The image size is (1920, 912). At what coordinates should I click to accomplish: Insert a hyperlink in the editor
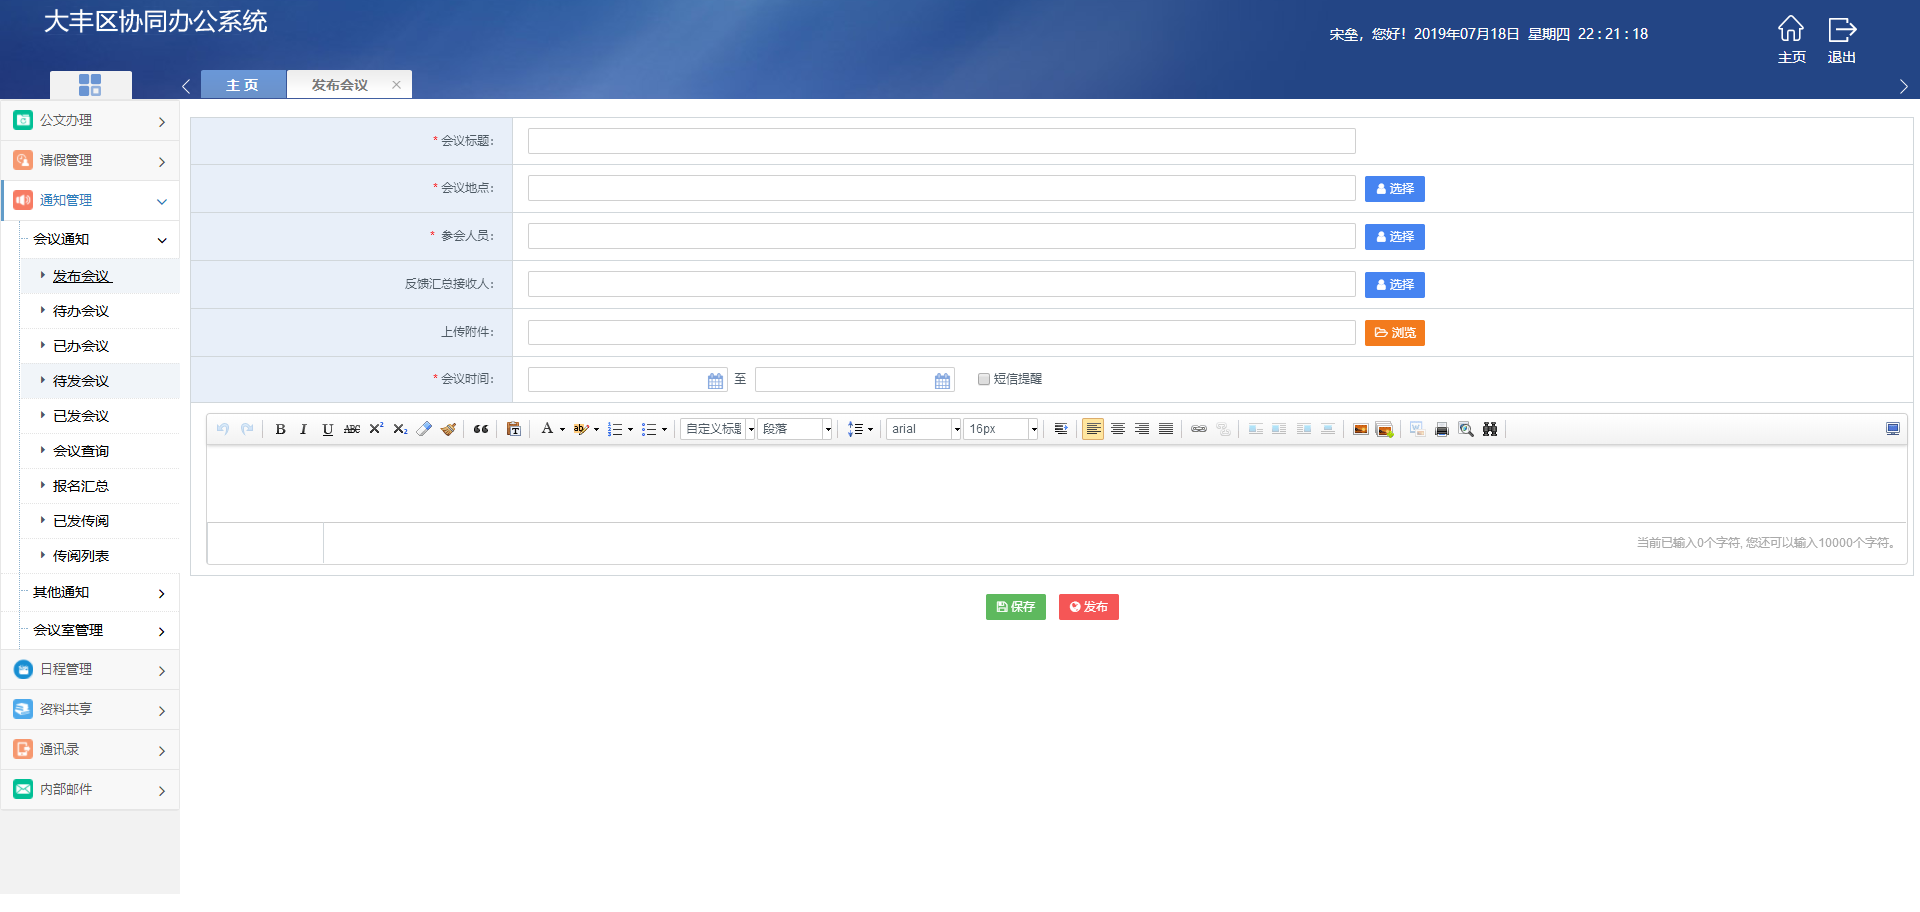click(x=1199, y=429)
